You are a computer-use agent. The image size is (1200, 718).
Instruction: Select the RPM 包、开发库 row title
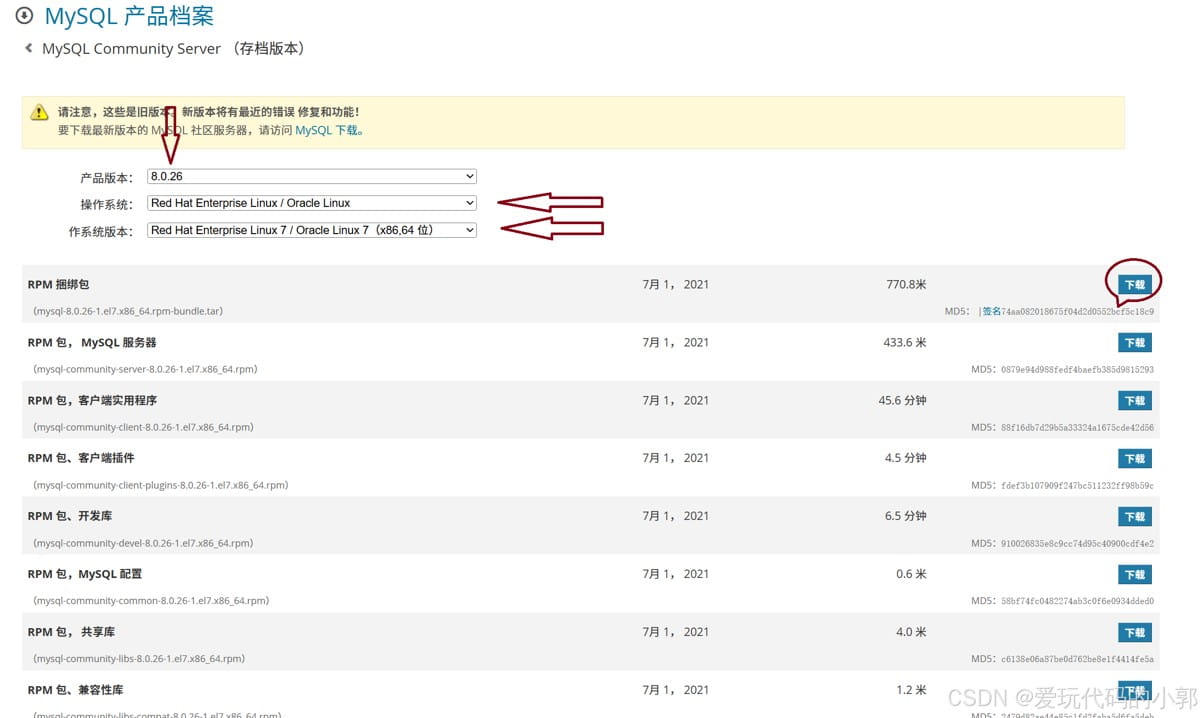tap(70, 516)
